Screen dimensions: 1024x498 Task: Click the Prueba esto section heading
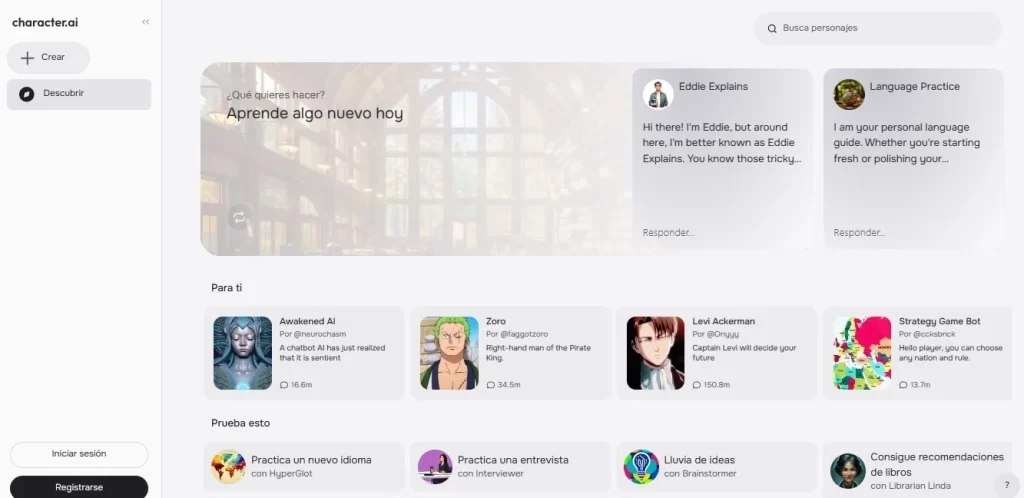[240, 423]
